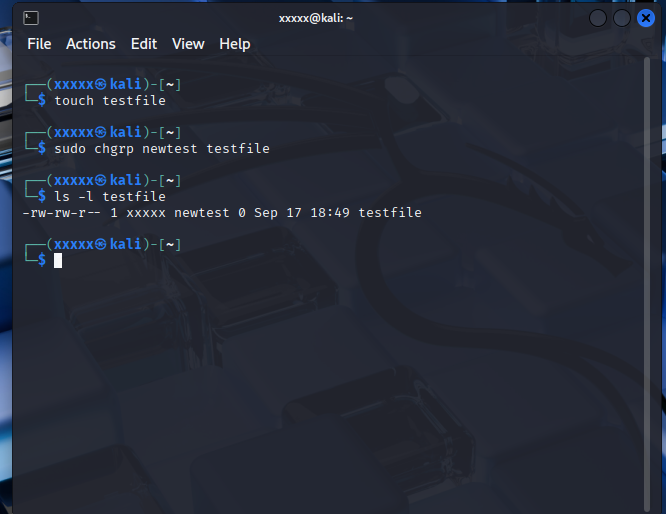
Task: Click the 'sudo chgrp newtest testfile' command
Action: coord(162,148)
